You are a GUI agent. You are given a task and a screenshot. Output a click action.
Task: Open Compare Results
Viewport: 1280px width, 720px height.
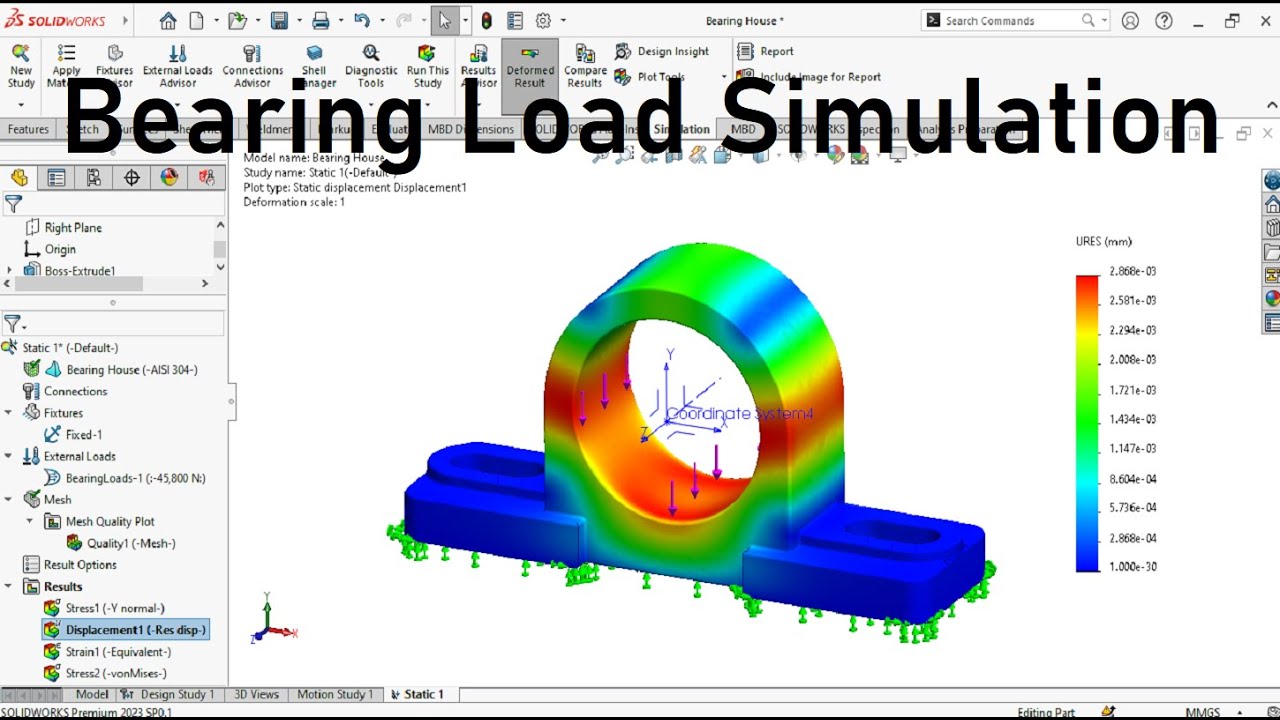(x=585, y=65)
